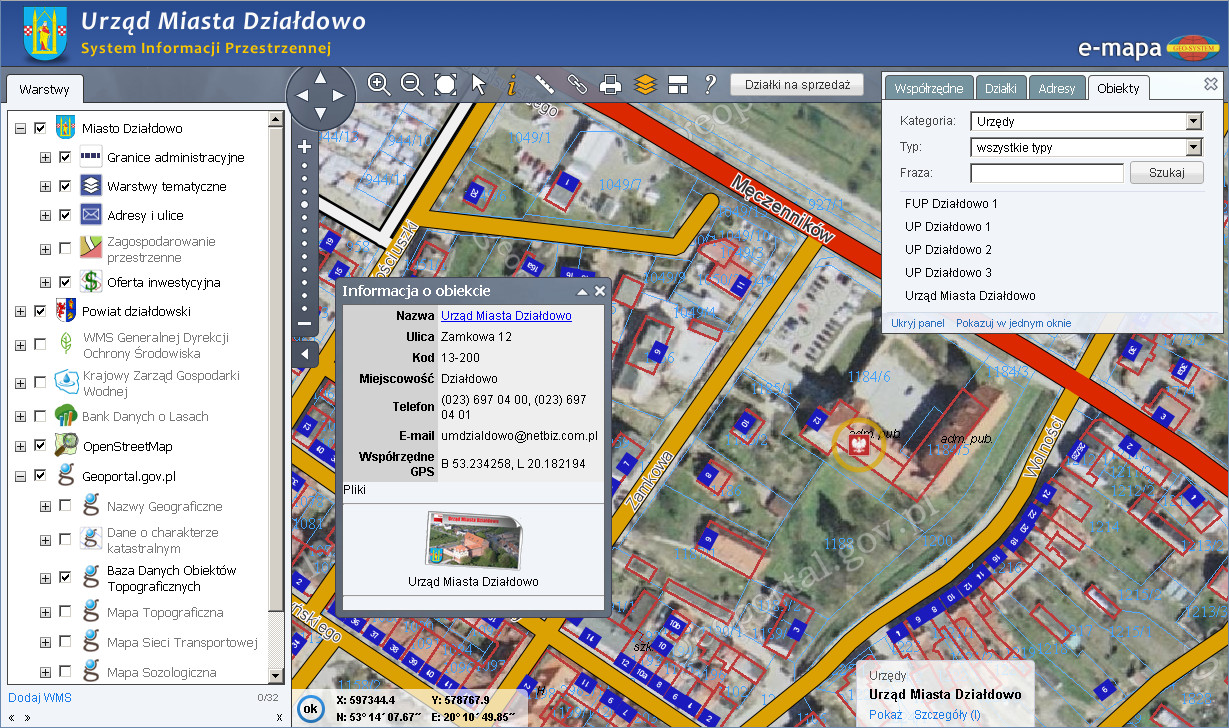Uncheck the Miasto Działdowo layer checkbox
Screen dimensions: 1229x728
[x=40, y=128]
